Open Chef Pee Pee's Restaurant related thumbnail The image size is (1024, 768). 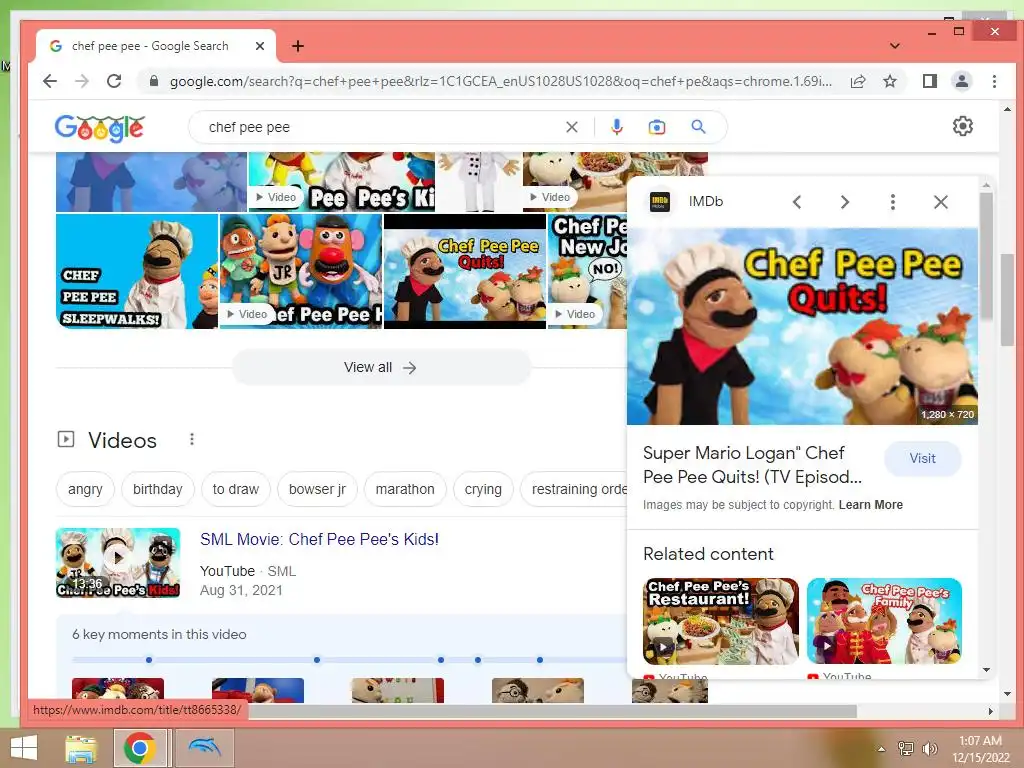pyautogui.click(x=720, y=621)
